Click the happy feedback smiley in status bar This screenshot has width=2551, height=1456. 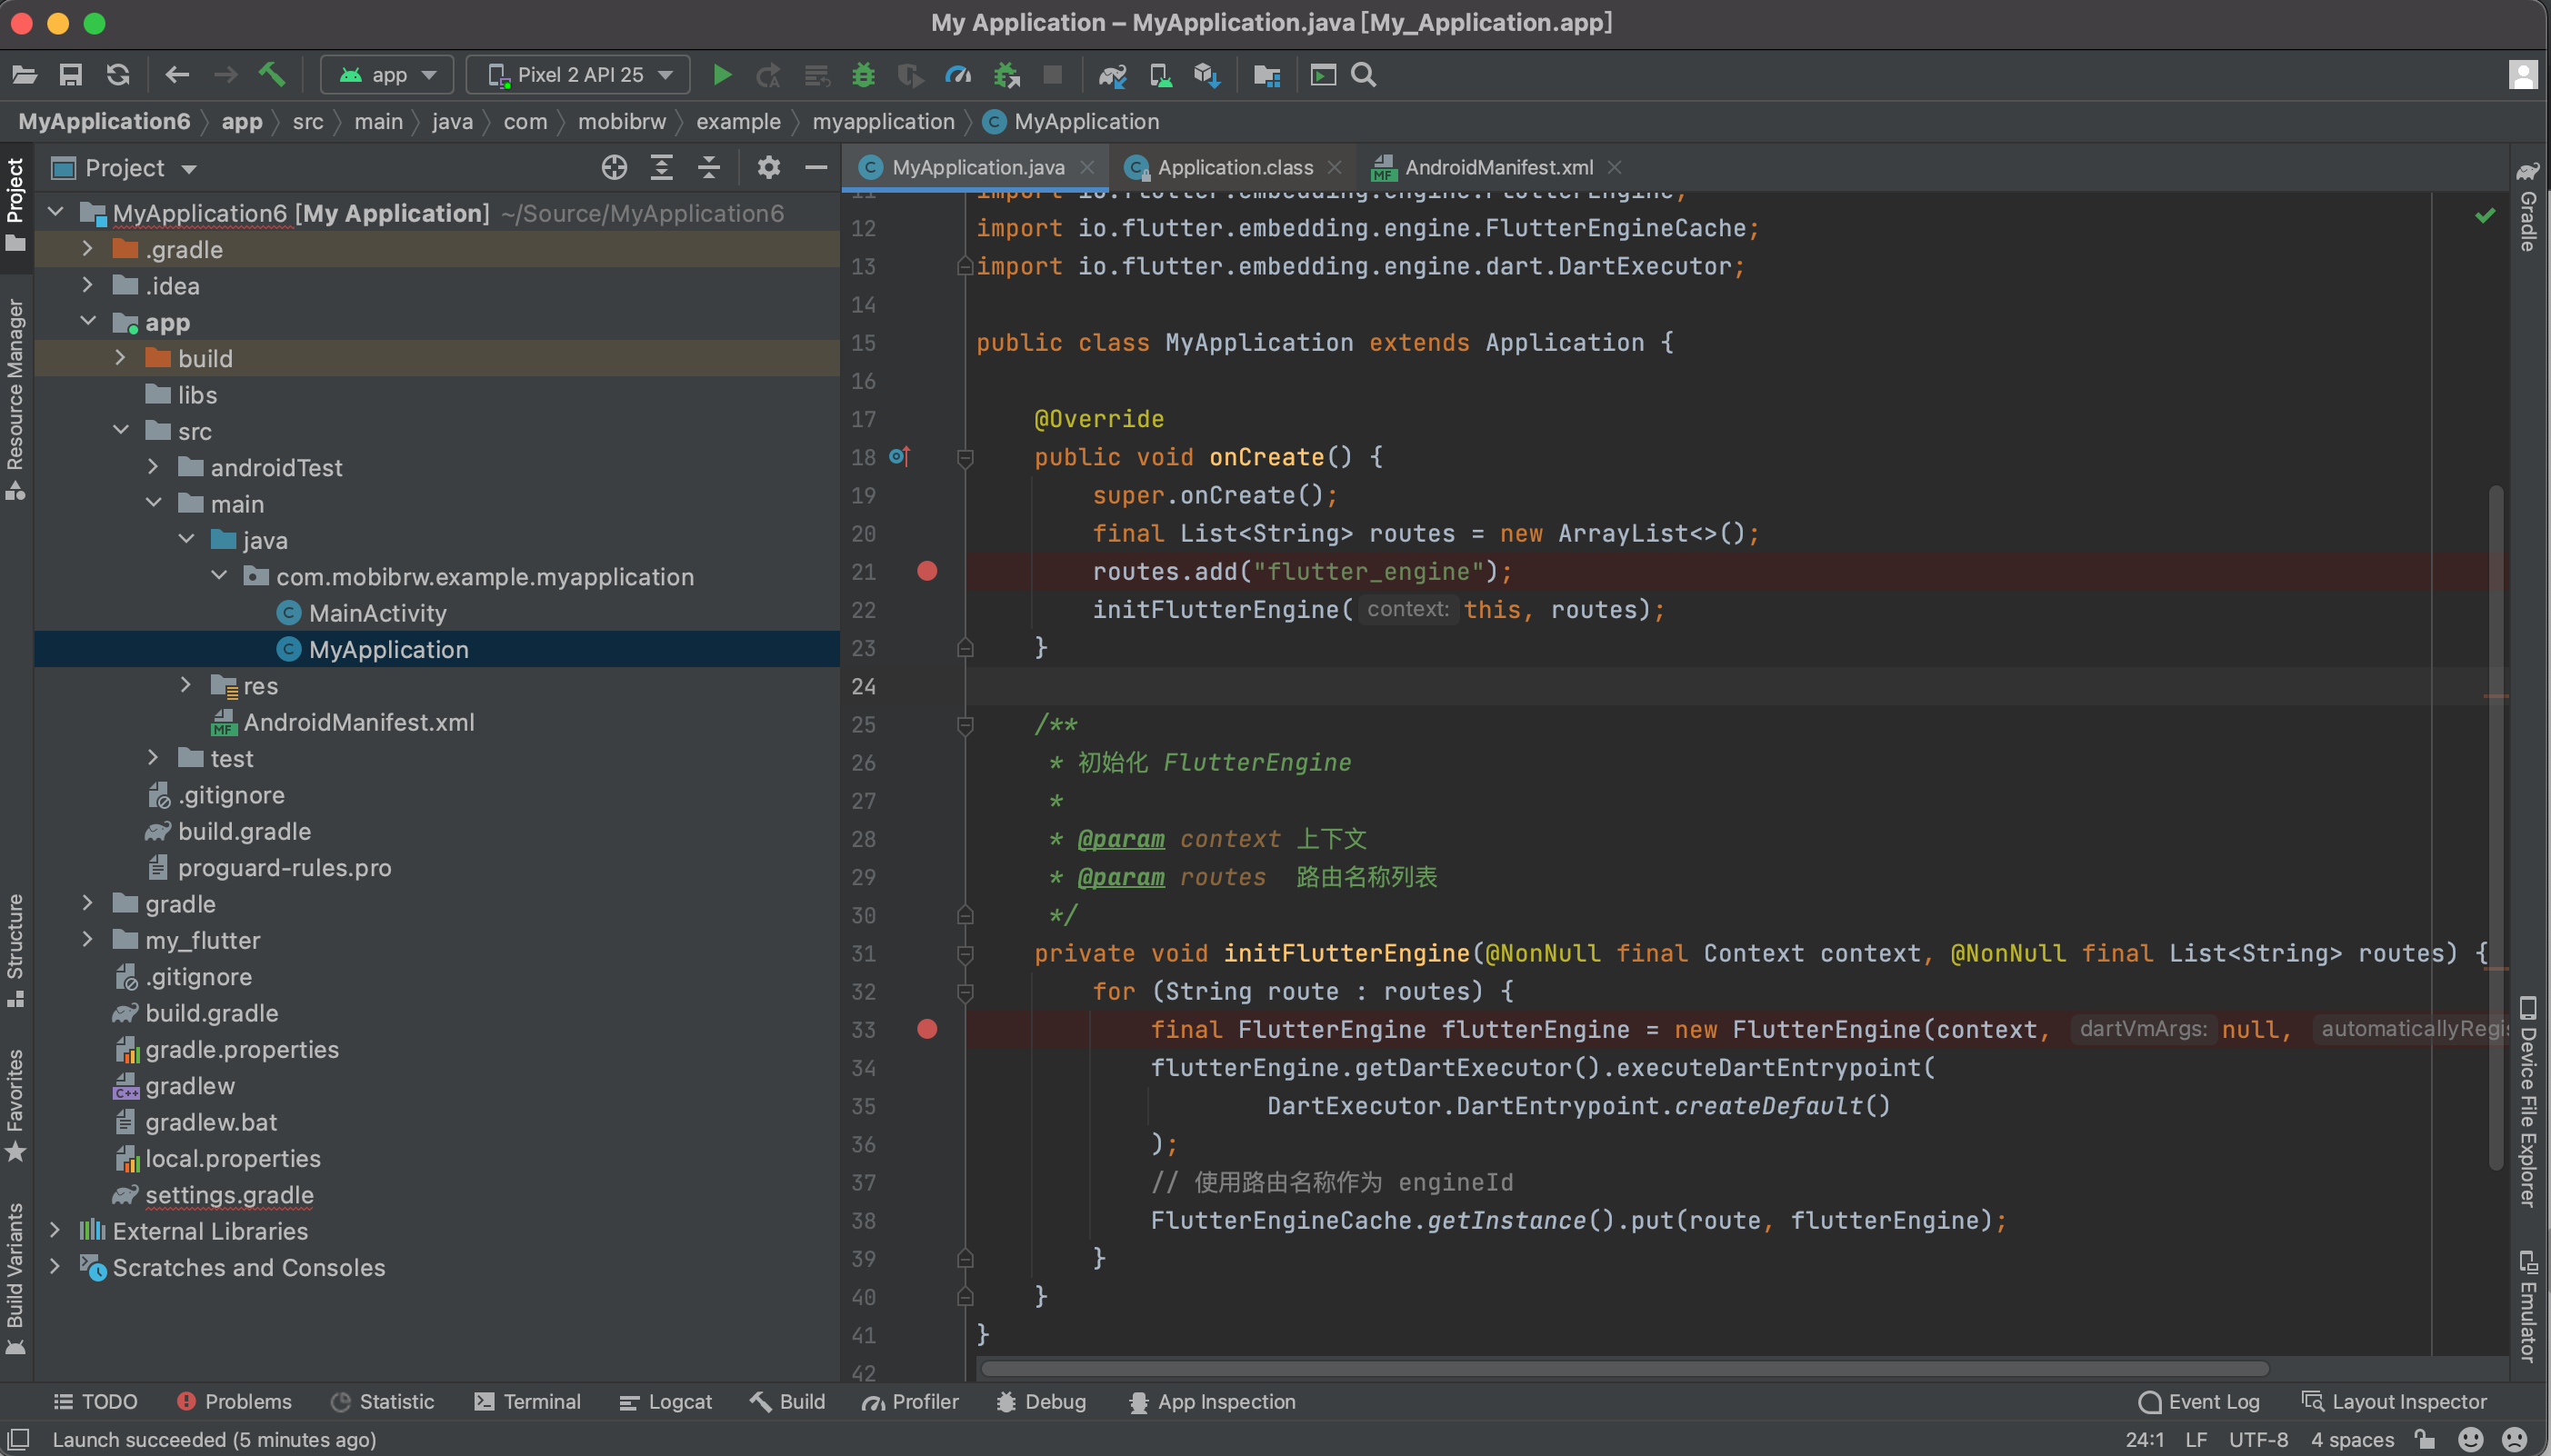[2470, 1439]
